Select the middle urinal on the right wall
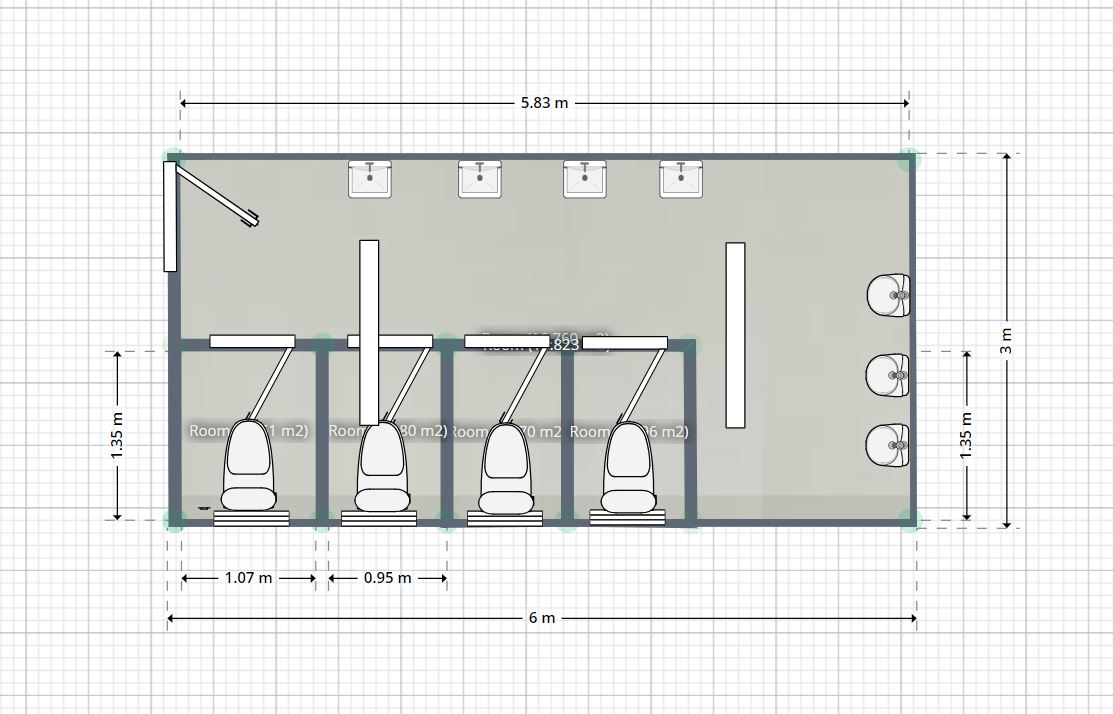This screenshot has height=714, width=1113. (x=887, y=374)
